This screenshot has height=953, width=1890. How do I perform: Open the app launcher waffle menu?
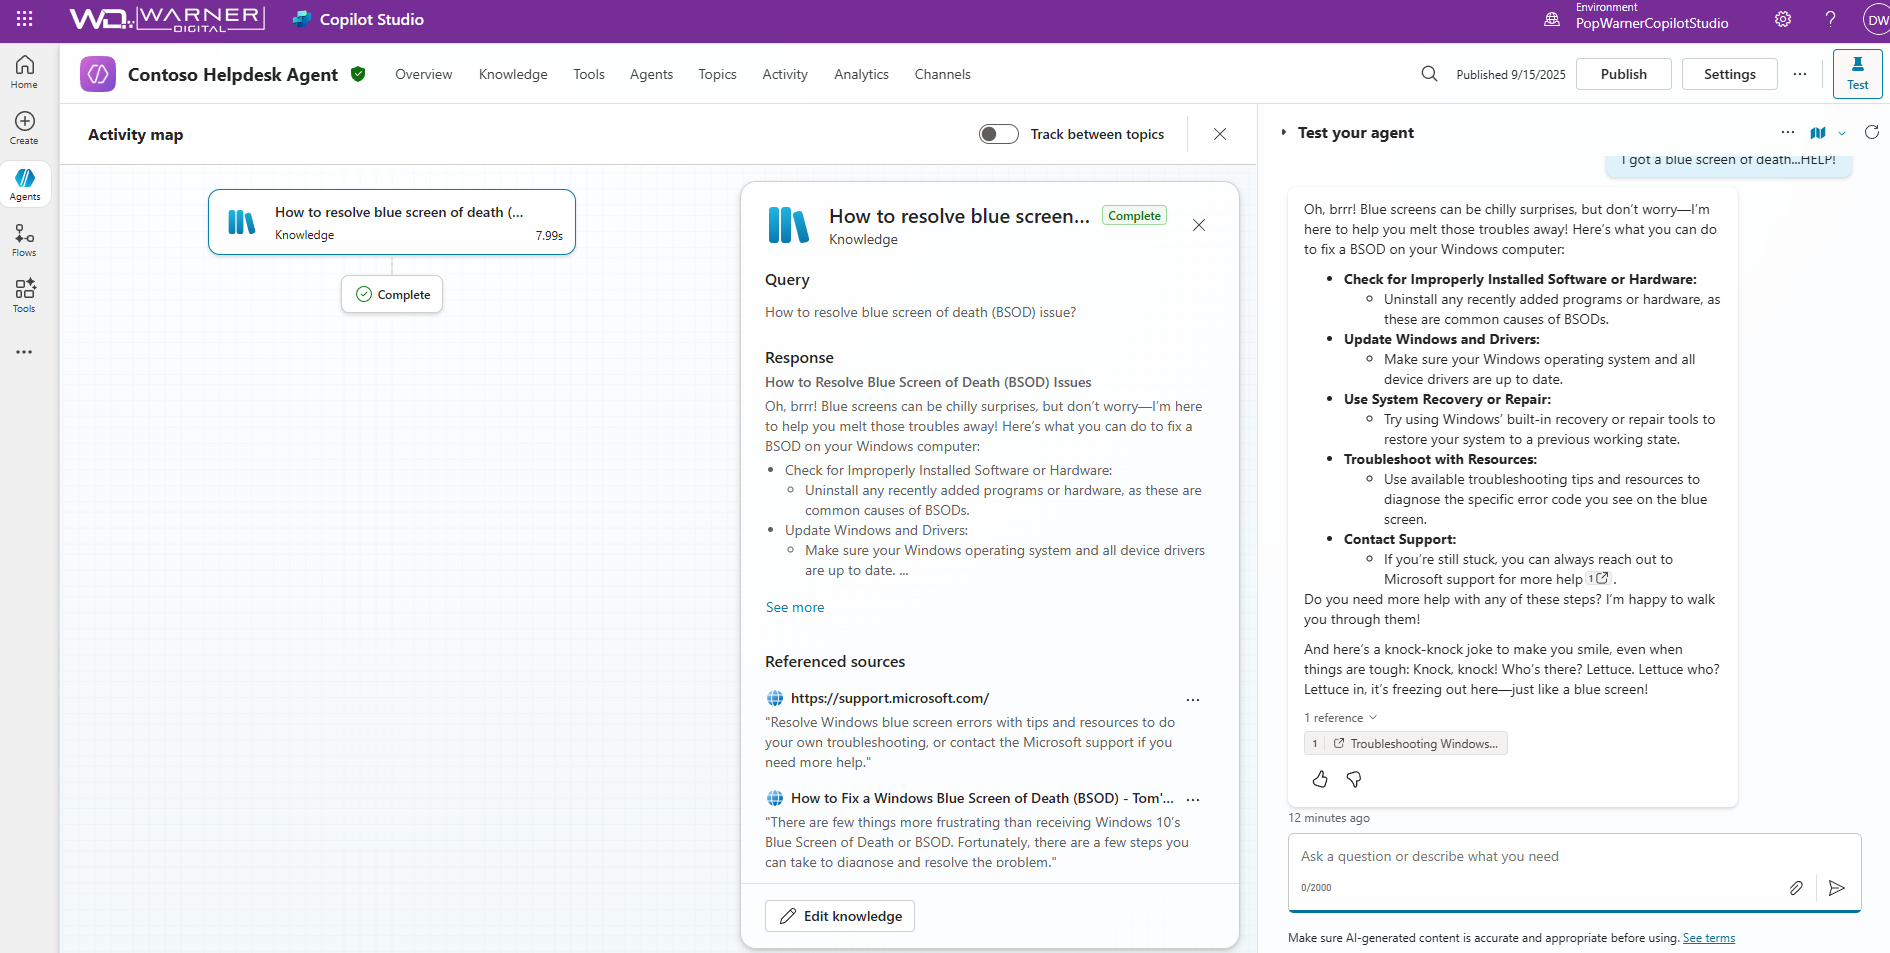pos(25,19)
